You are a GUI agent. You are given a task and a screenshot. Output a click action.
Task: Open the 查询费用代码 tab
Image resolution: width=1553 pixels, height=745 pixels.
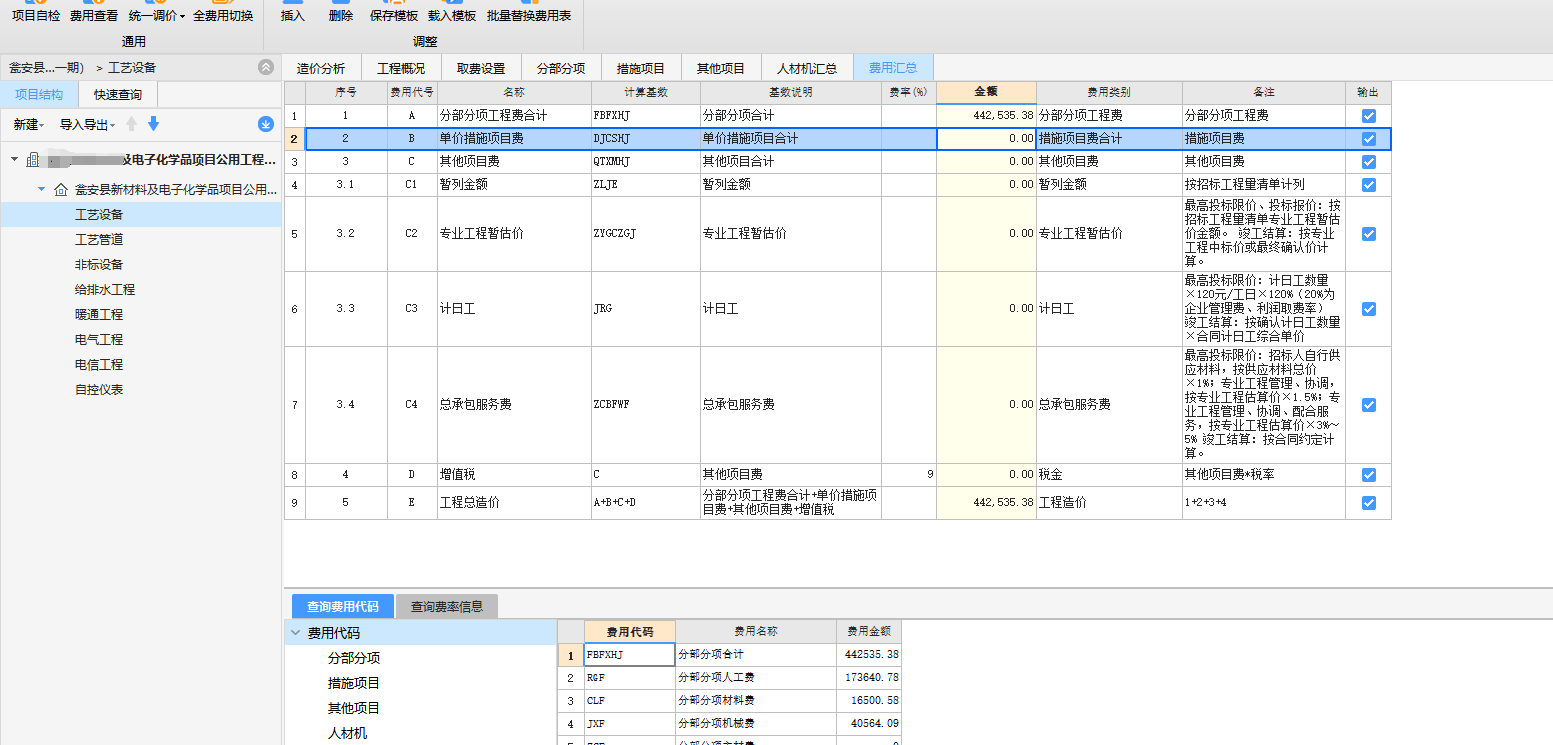(x=343, y=606)
